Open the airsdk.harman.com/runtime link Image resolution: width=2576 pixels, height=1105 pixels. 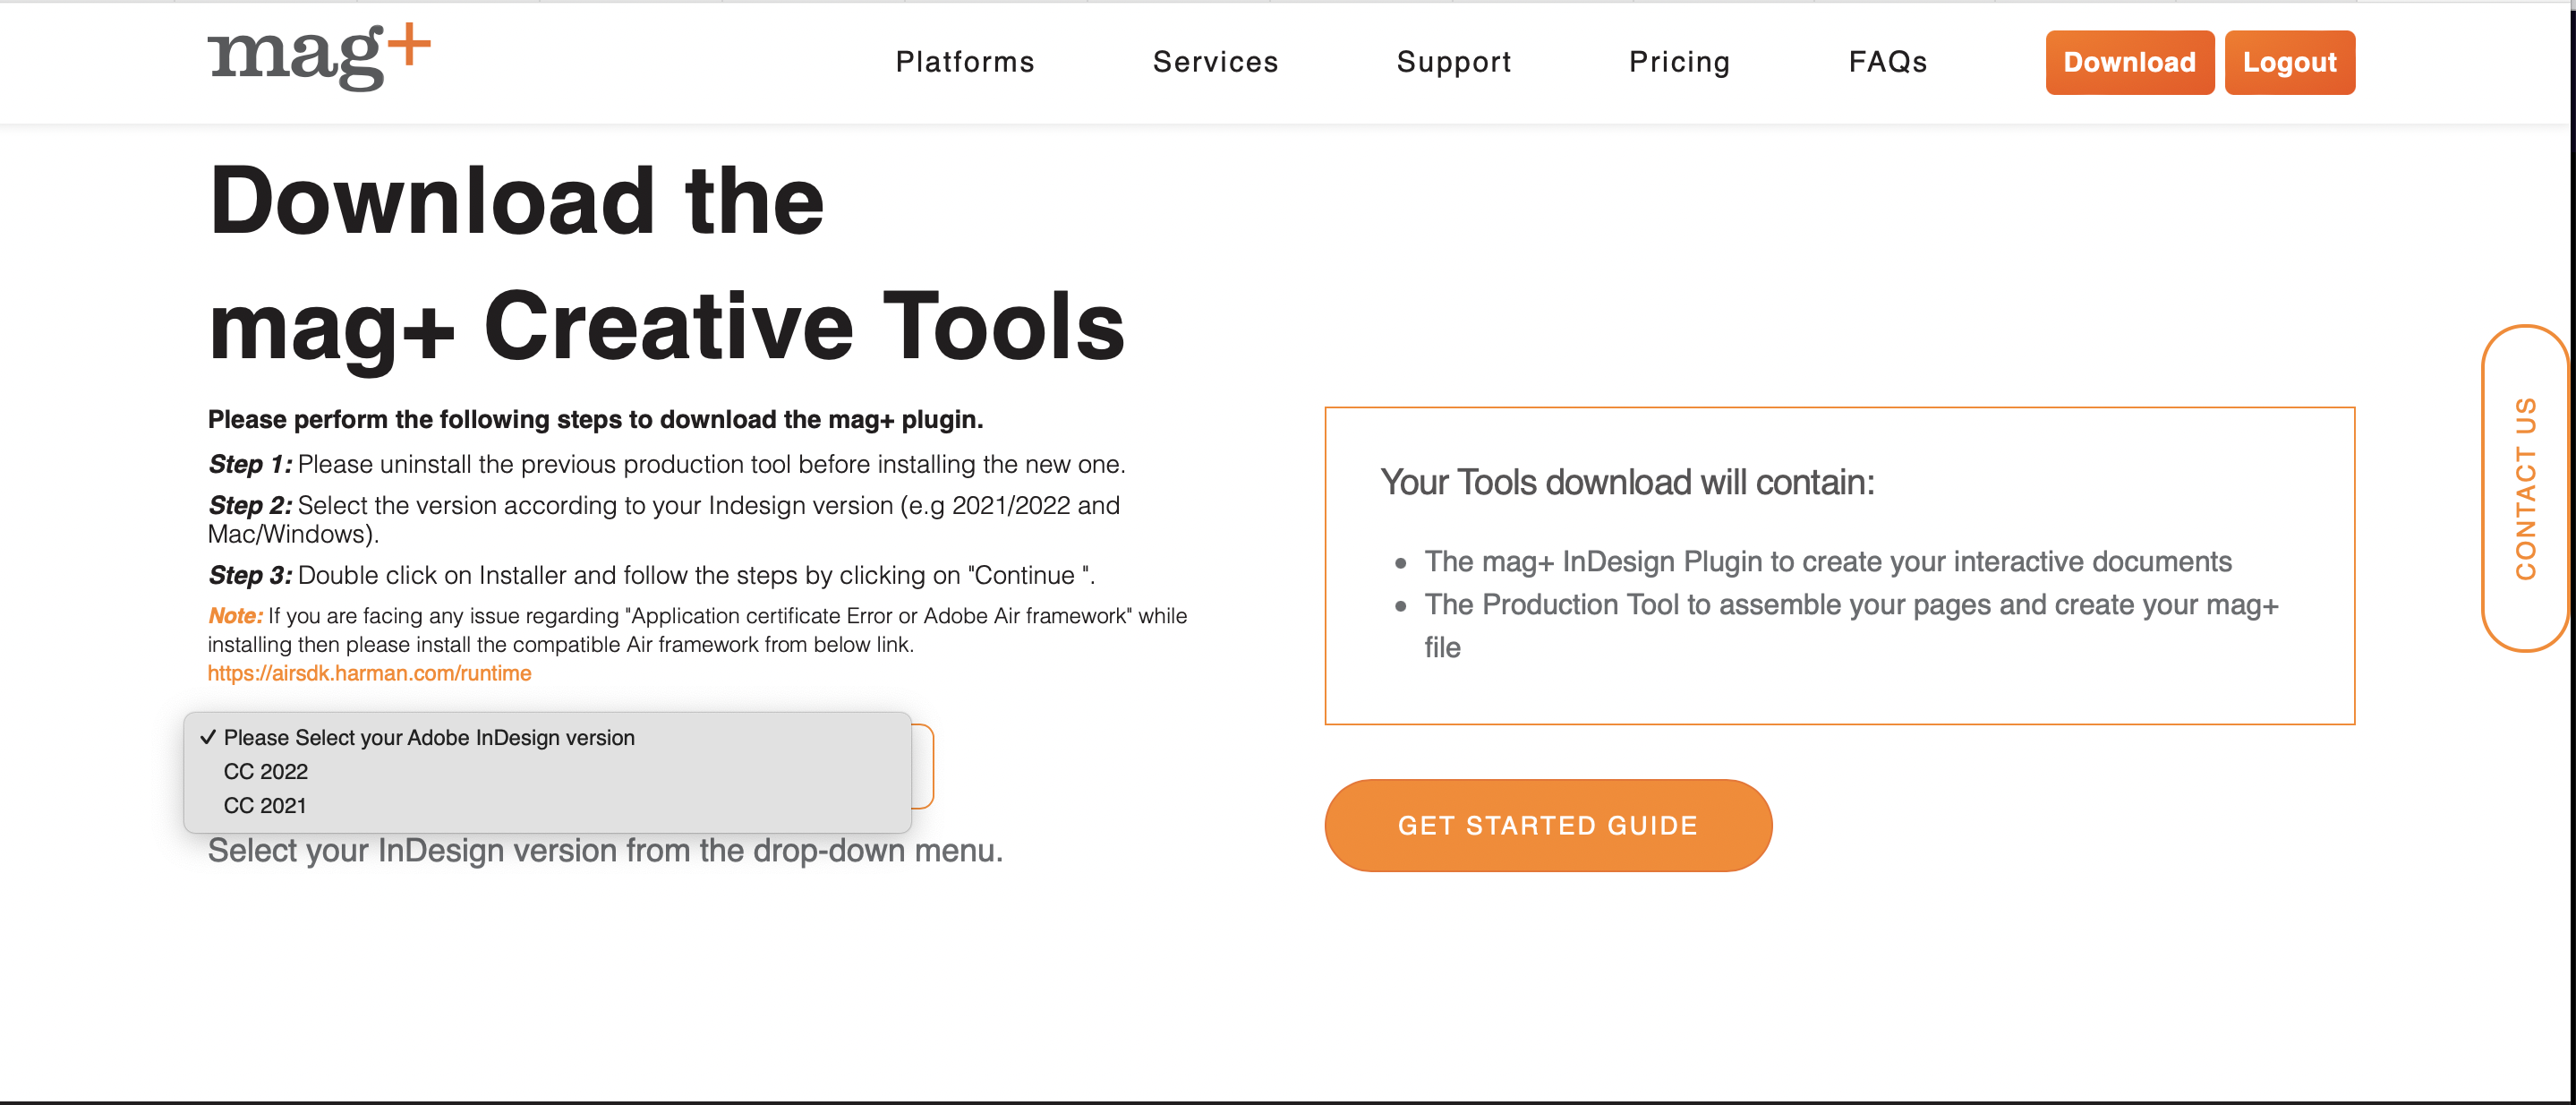tap(369, 673)
